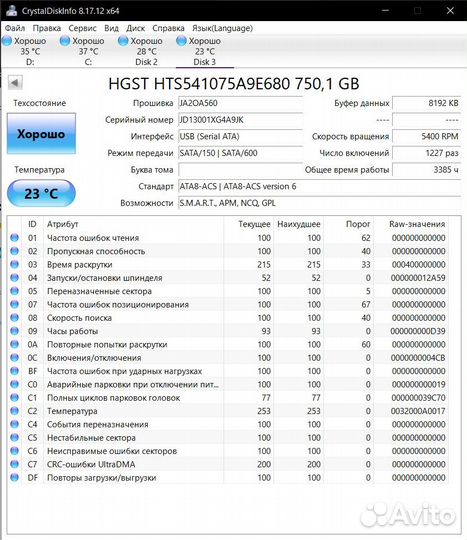Click status icon of row 09 Часы работы

(14, 331)
